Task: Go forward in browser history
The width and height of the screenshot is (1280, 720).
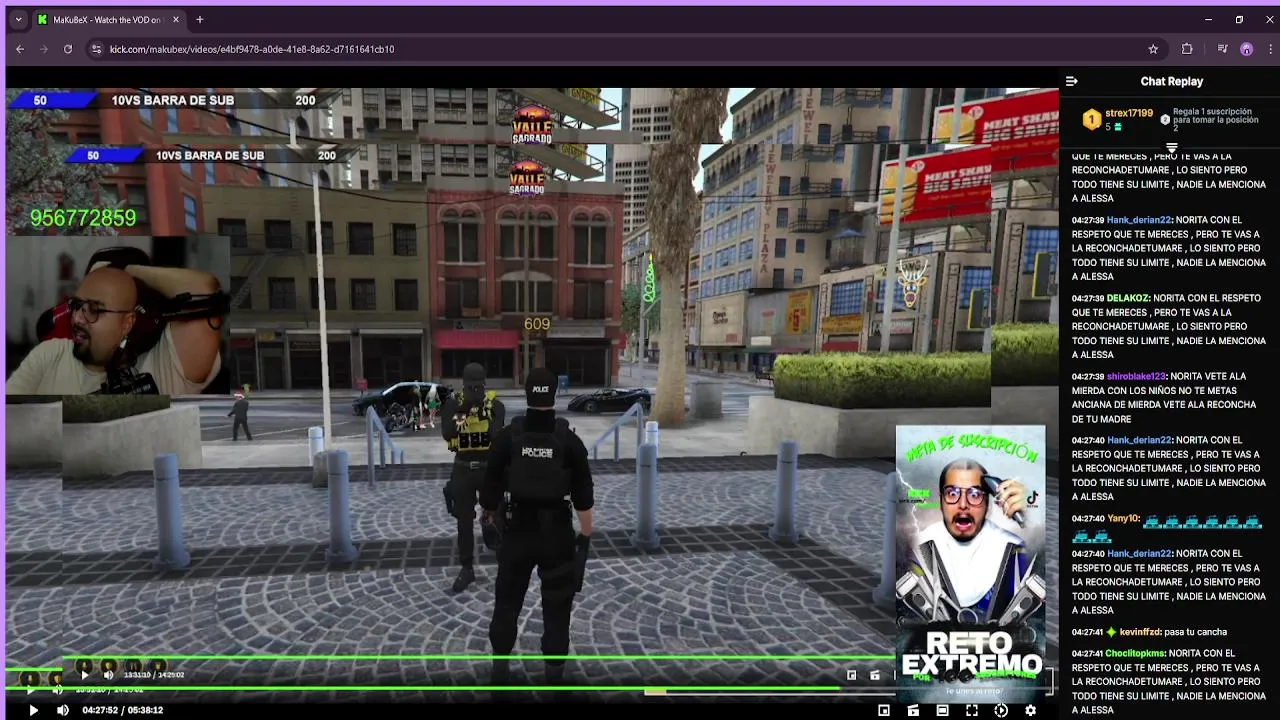Action: tap(44, 49)
